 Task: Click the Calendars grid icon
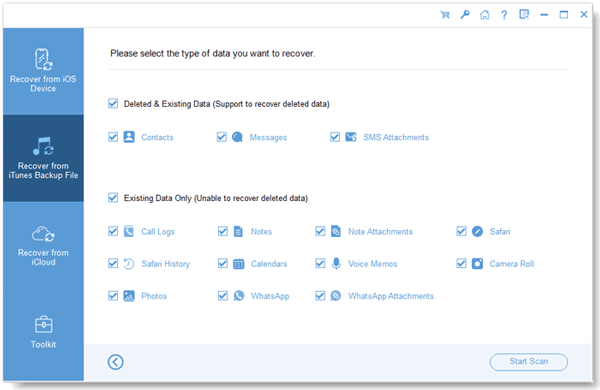click(x=239, y=264)
